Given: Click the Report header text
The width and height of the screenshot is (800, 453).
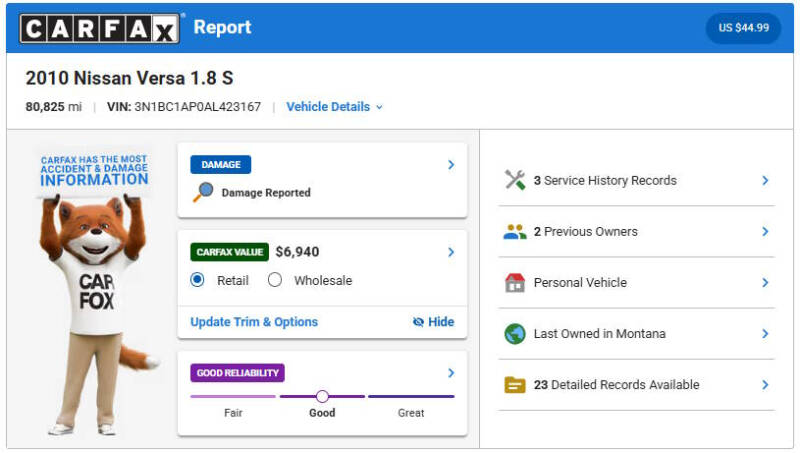Looking at the screenshot, I should 222,27.
